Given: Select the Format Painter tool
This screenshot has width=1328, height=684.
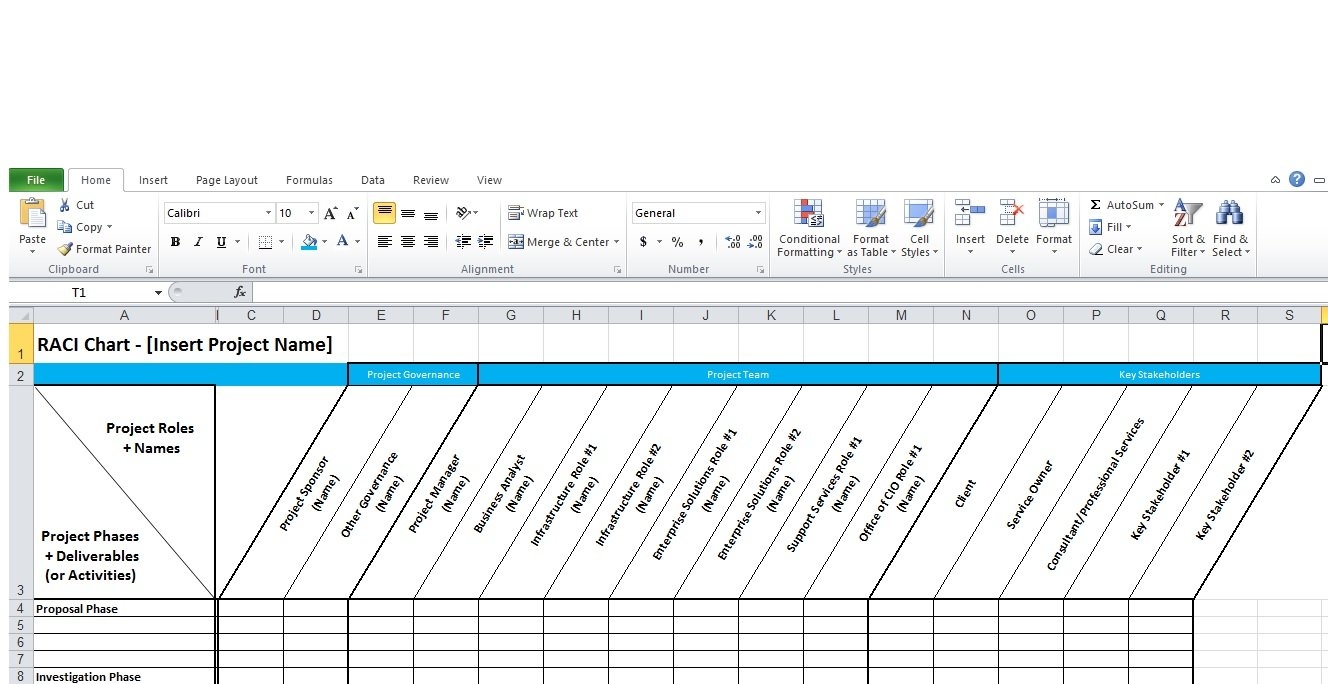Looking at the screenshot, I should 104,249.
